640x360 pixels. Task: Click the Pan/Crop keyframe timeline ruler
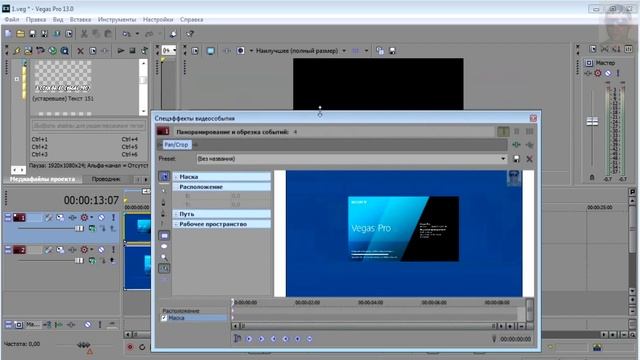(x=378, y=302)
